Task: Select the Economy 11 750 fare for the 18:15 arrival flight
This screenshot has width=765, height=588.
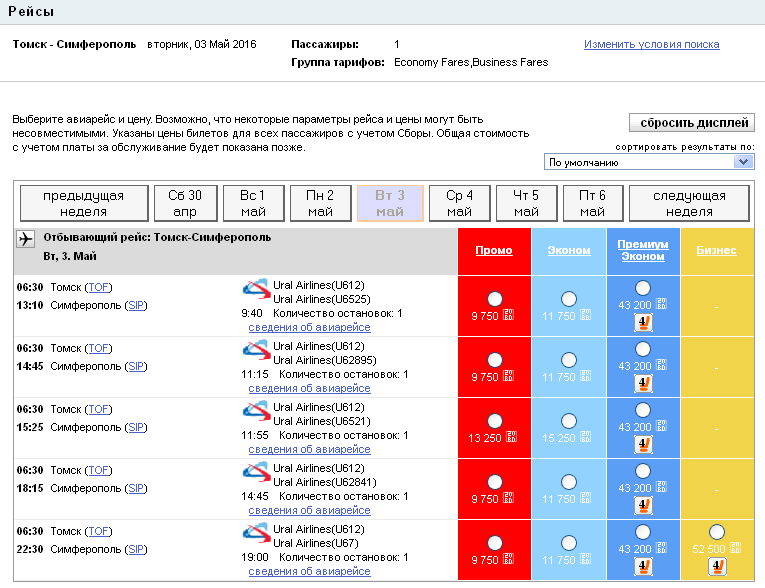Action: [x=569, y=481]
